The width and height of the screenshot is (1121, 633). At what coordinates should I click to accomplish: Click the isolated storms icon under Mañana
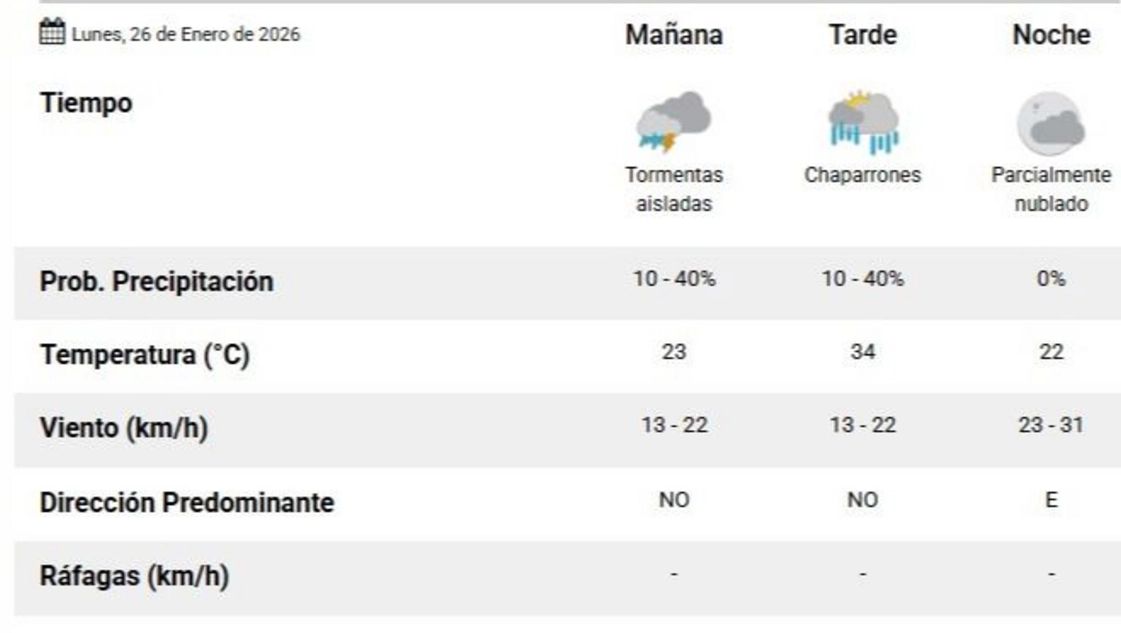[674, 121]
